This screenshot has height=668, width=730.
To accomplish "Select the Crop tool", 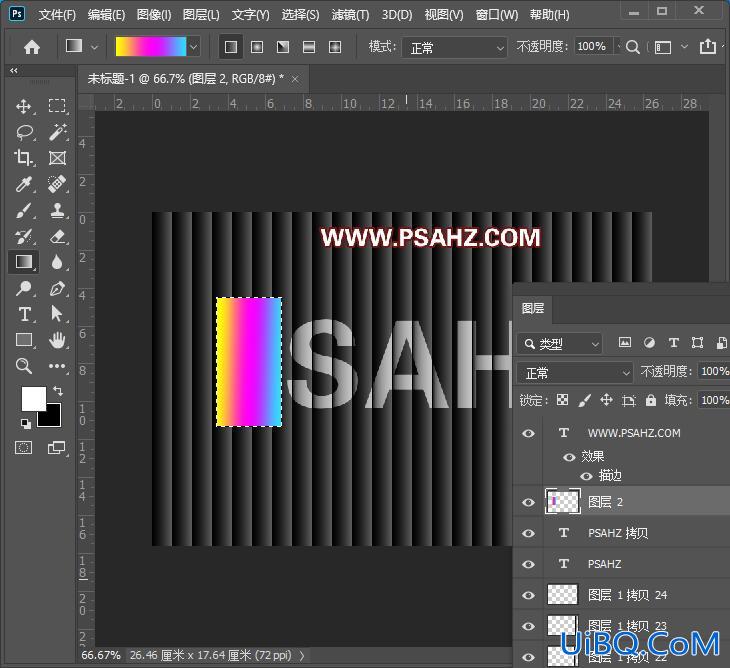I will (23, 158).
